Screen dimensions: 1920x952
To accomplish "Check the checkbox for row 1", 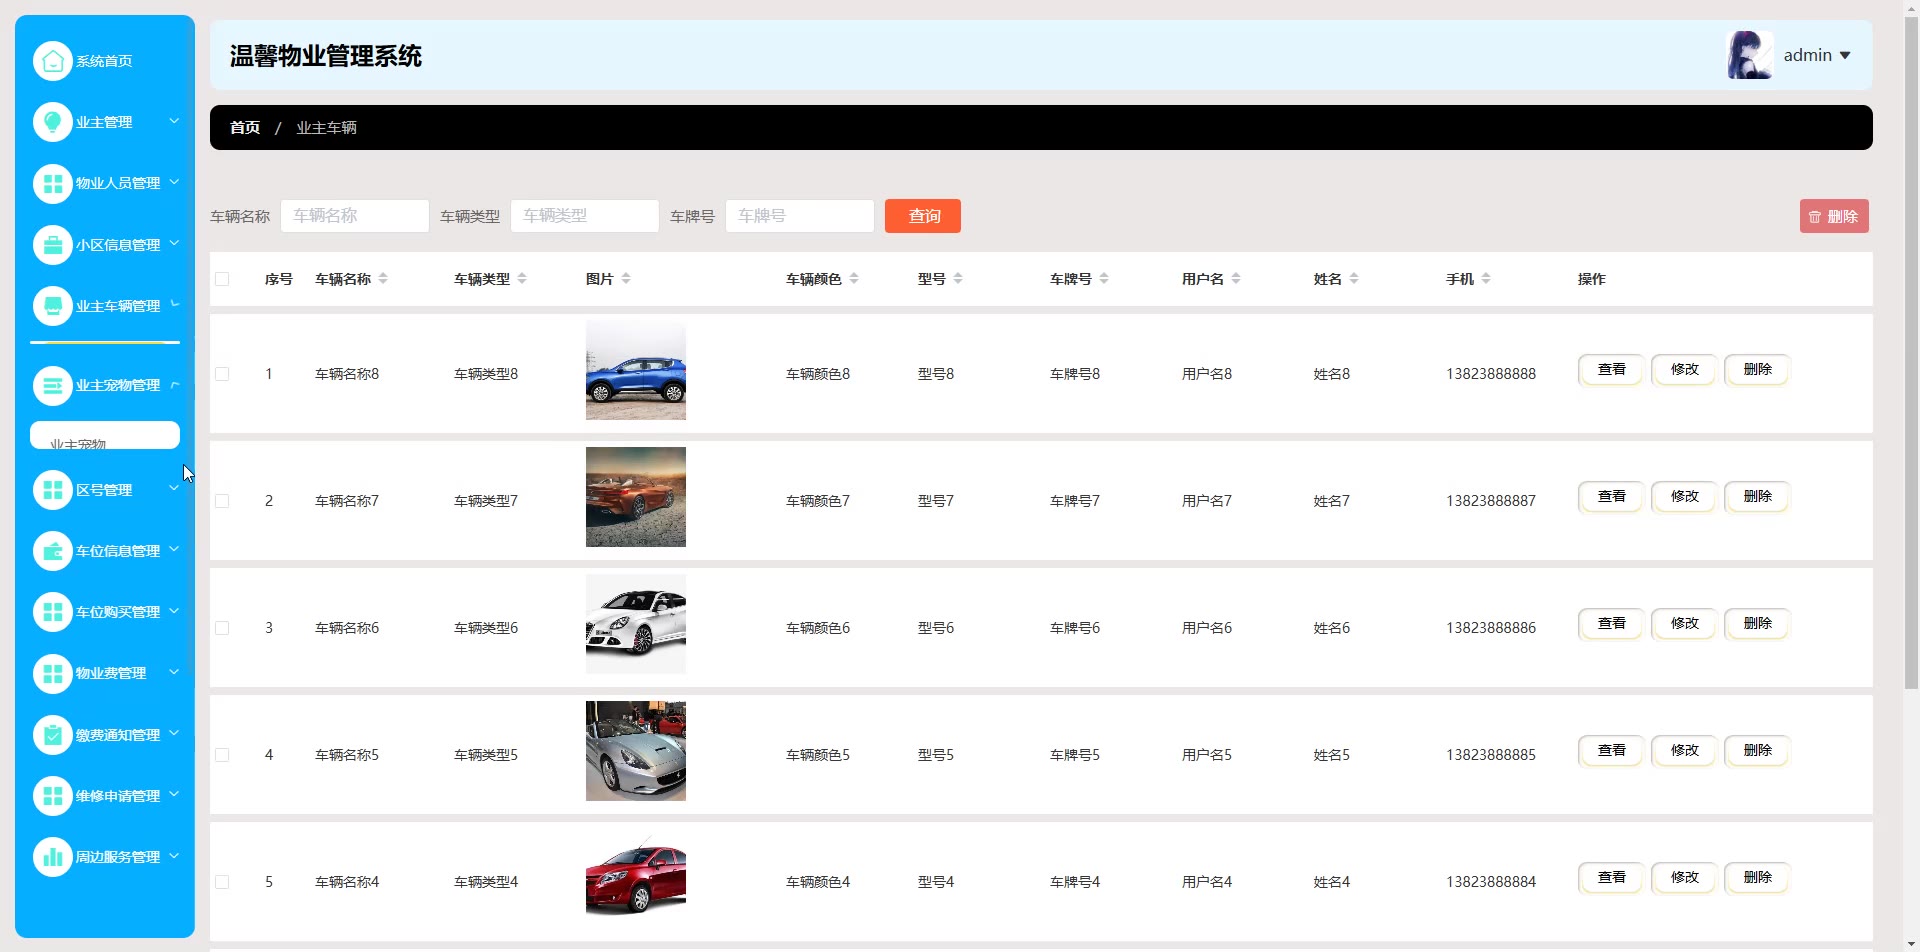I will tap(222, 374).
